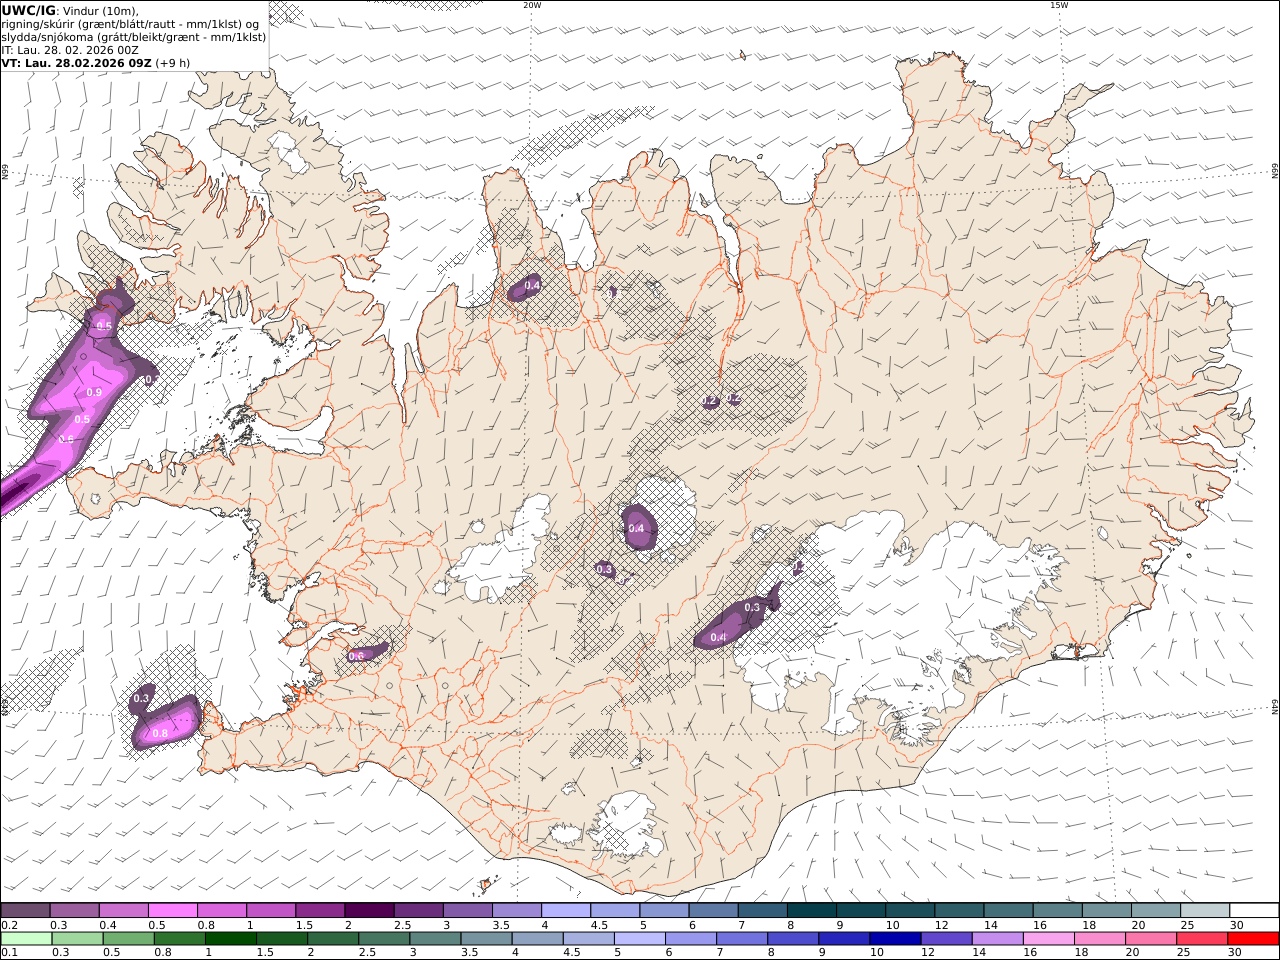The height and width of the screenshot is (960, 1280).
Task: Click the bright pink 0.5 snow-scale swatch
Action: pyautogui.click(x=173, y=911)
